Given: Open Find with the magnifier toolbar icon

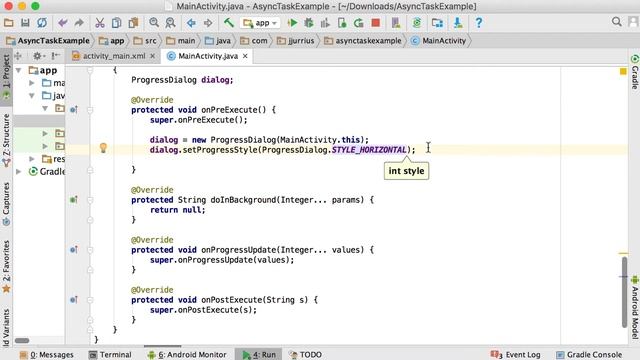Looking at the screenshot, I should tap(154, 23).
